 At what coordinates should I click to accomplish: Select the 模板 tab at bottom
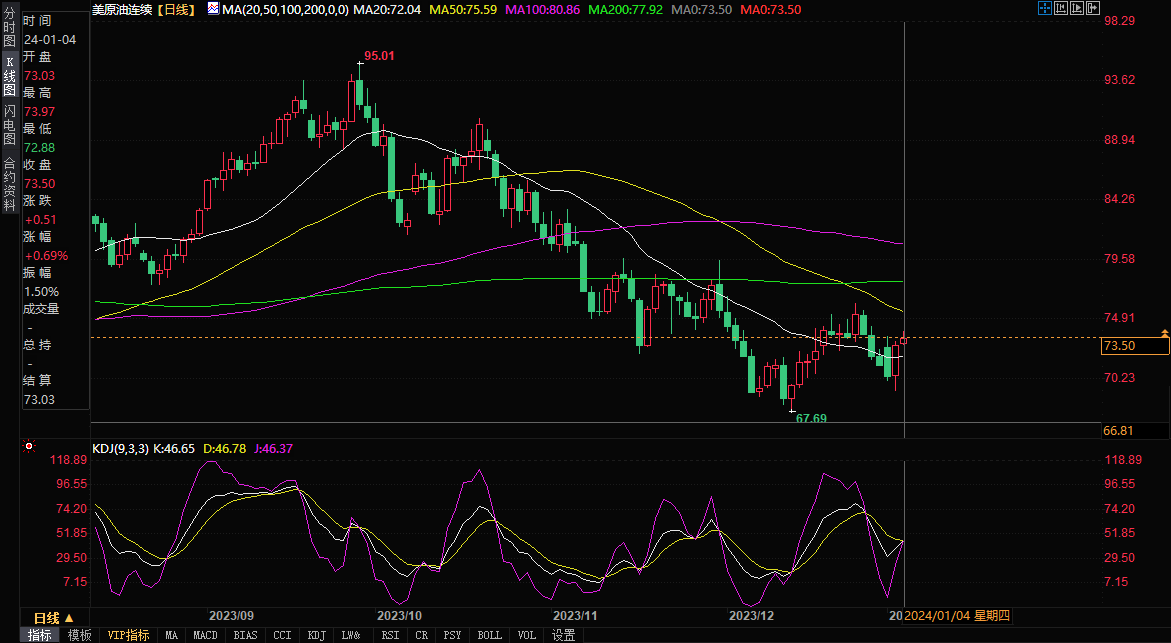(80, 635)
